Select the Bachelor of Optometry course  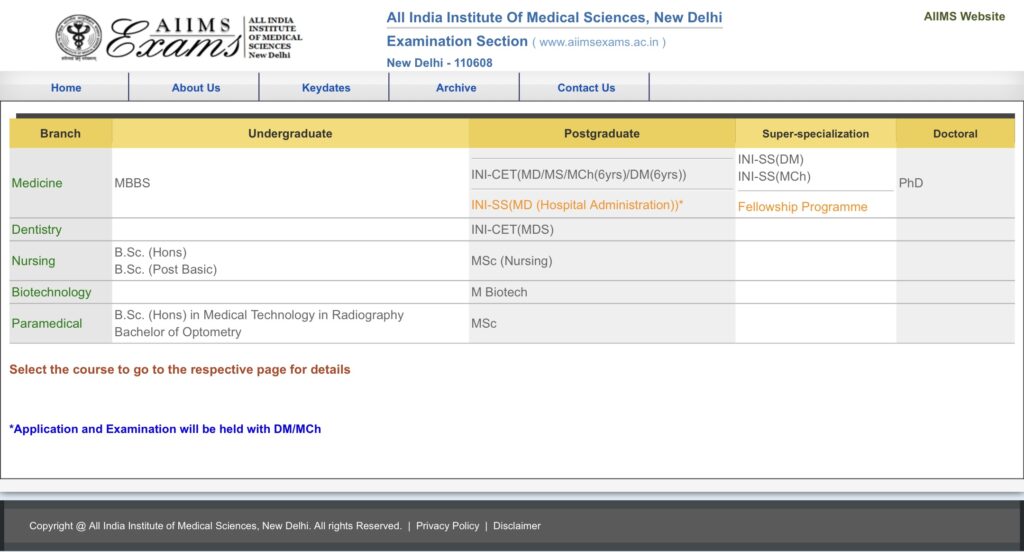[x=178, y=332]
